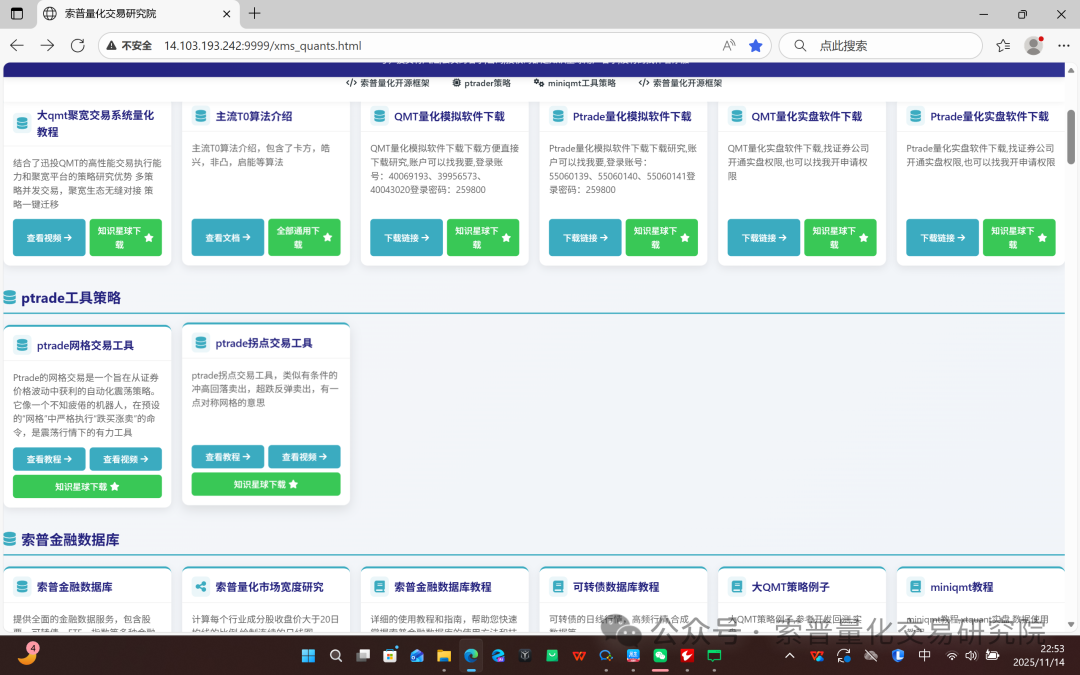Click 知识星球下载 on Ptrade量化模拟软件下载 card
Screen dimensions: 1080x675
[x=661, y=238]
